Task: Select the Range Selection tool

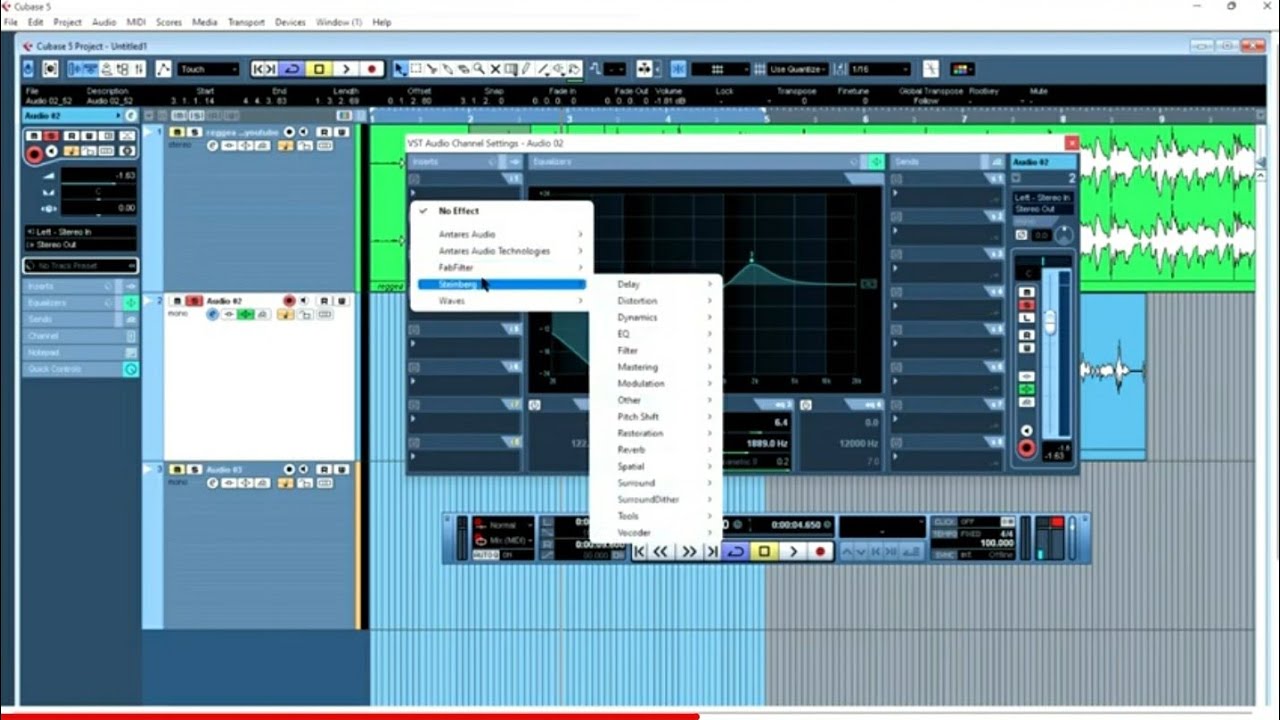Action: [416, 69]
